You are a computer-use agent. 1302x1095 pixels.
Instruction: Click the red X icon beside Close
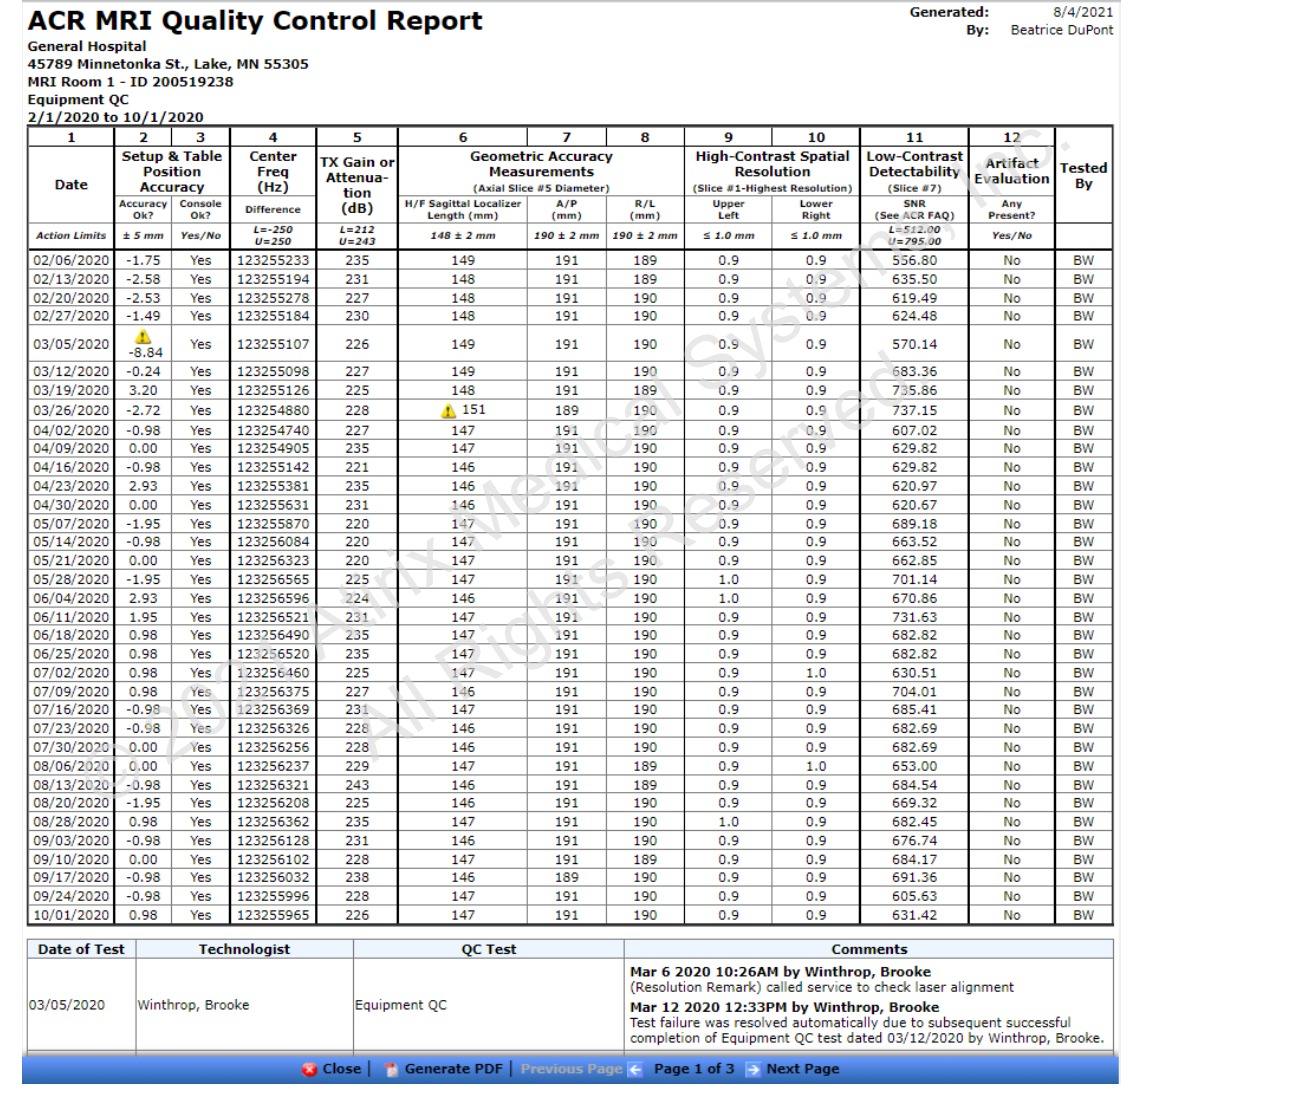[310, 1069]
